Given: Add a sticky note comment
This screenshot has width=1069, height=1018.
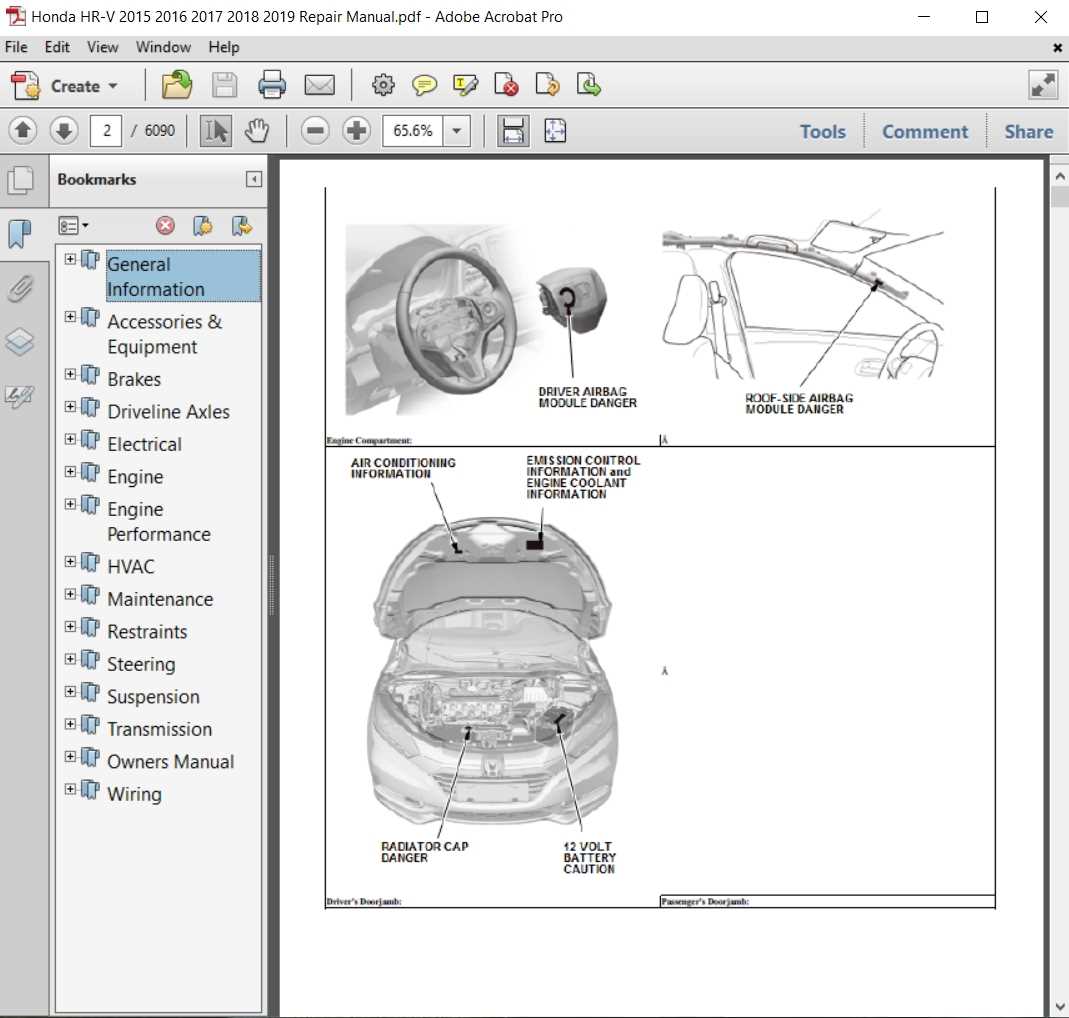Looking at the screenshot, I should pyautogui.click(x=424, y=86).
